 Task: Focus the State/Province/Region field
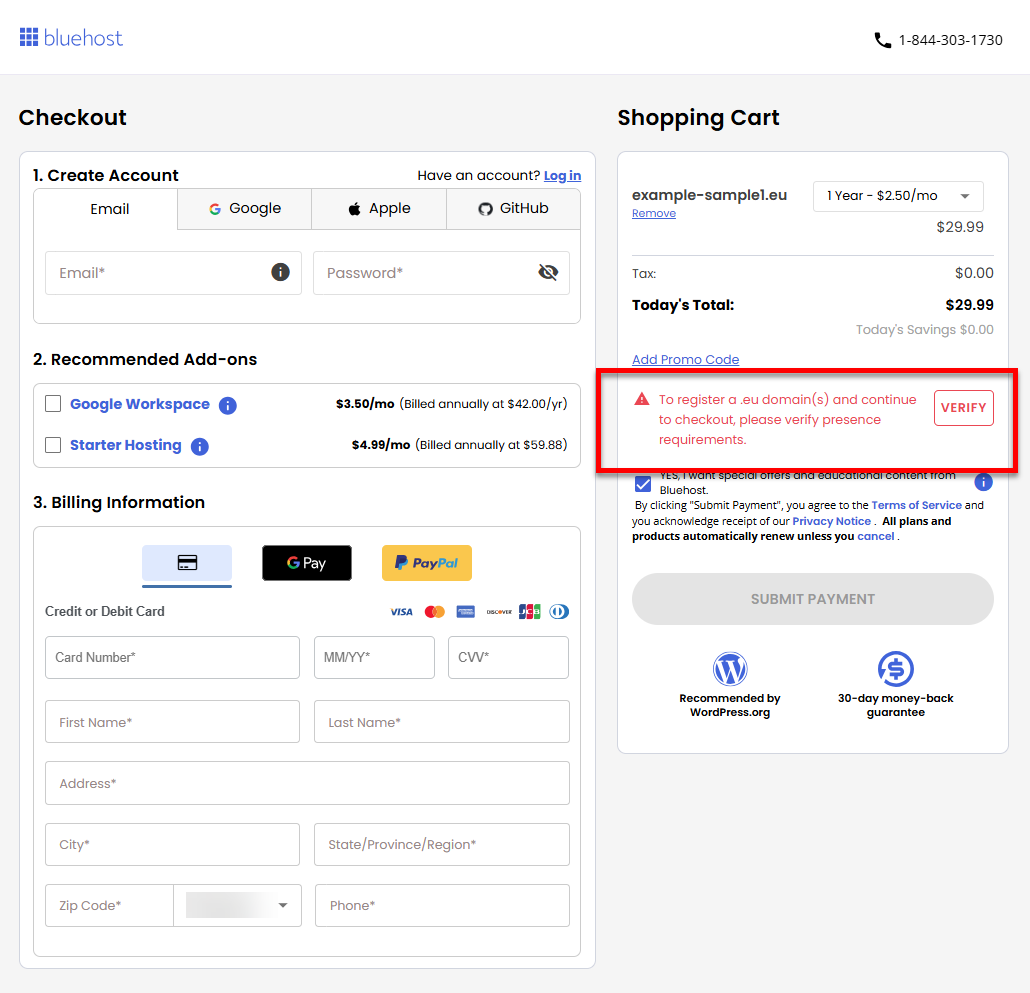pos(442,845)
